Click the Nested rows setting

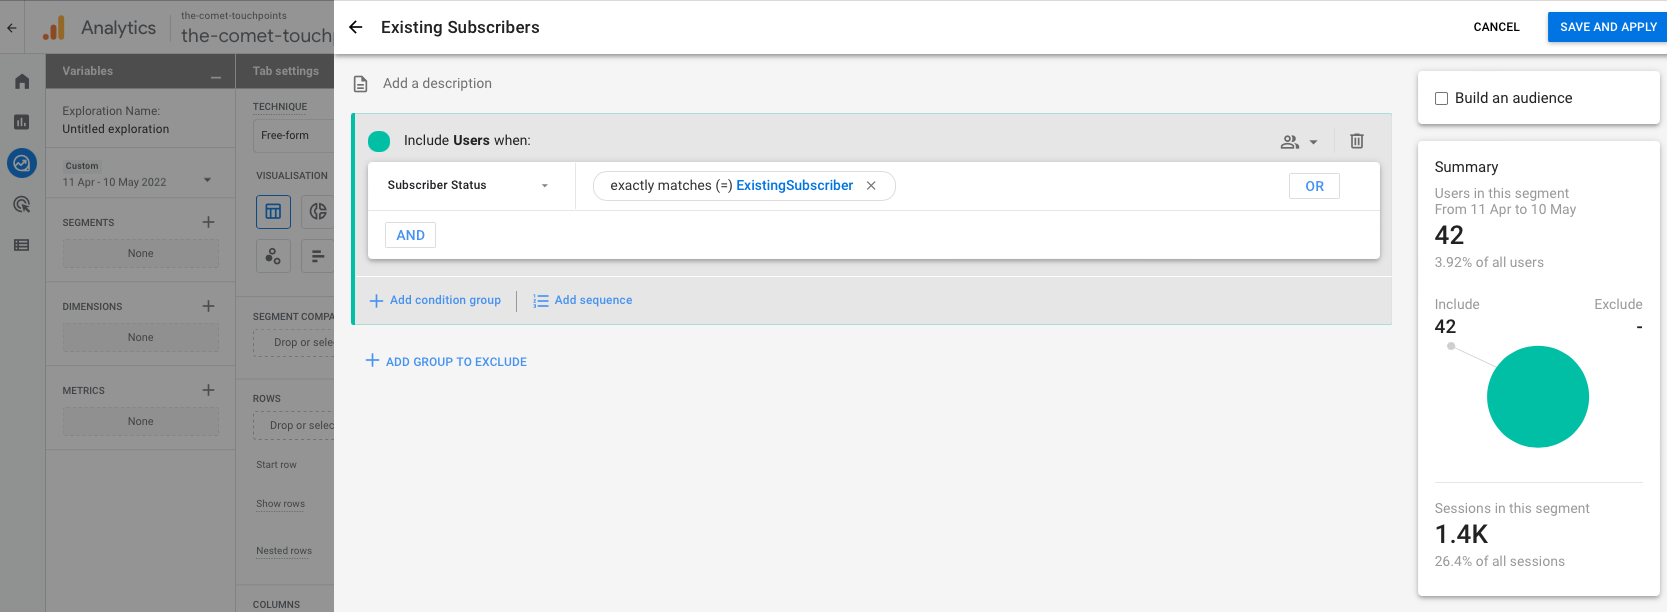[284, 551]
